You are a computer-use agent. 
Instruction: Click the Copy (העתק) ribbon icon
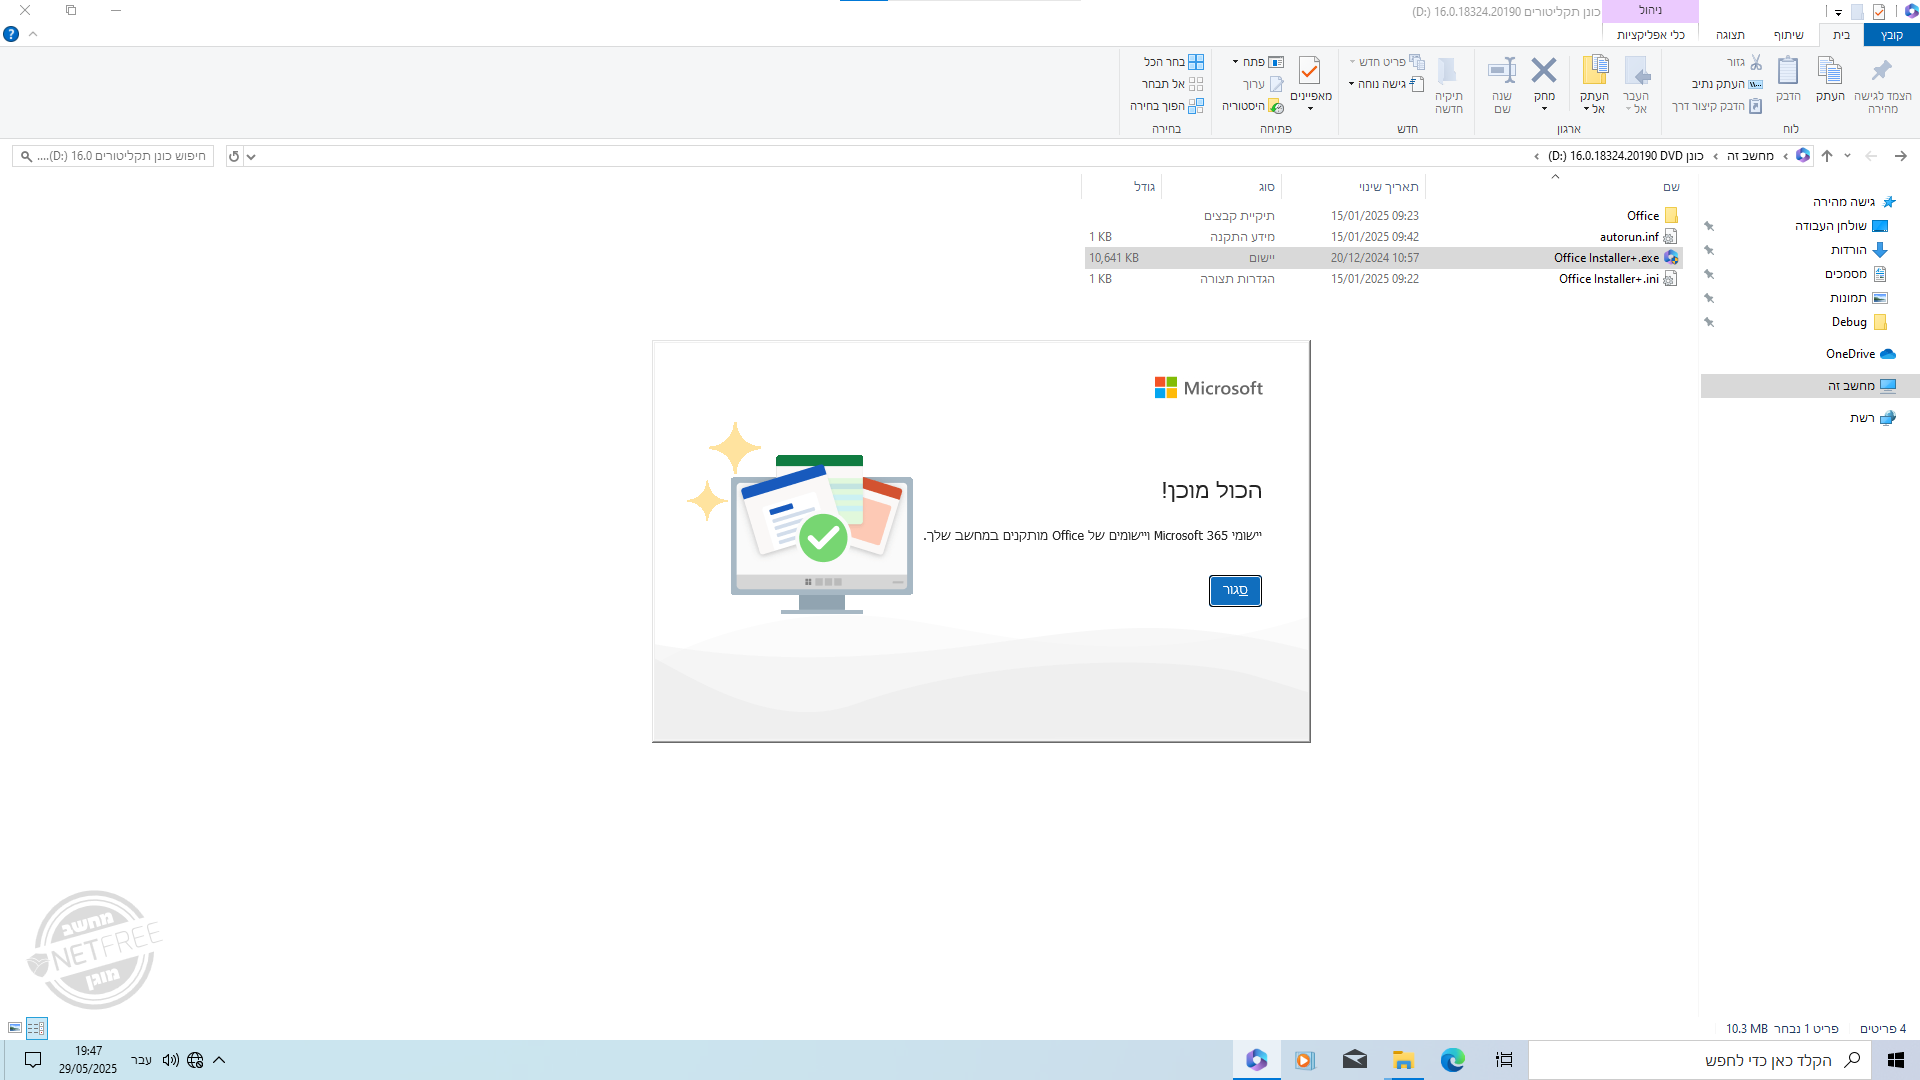tap(1830, 70)
